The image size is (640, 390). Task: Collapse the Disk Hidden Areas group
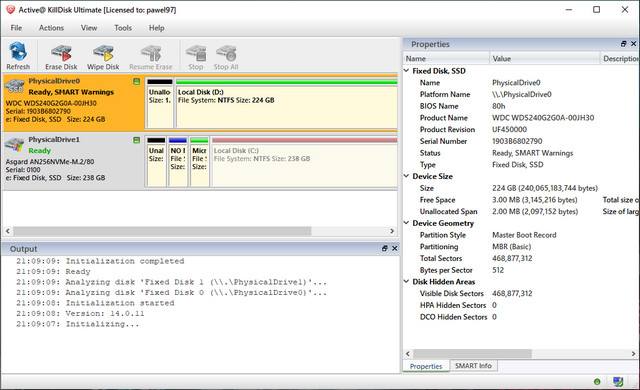click(407, 281)
